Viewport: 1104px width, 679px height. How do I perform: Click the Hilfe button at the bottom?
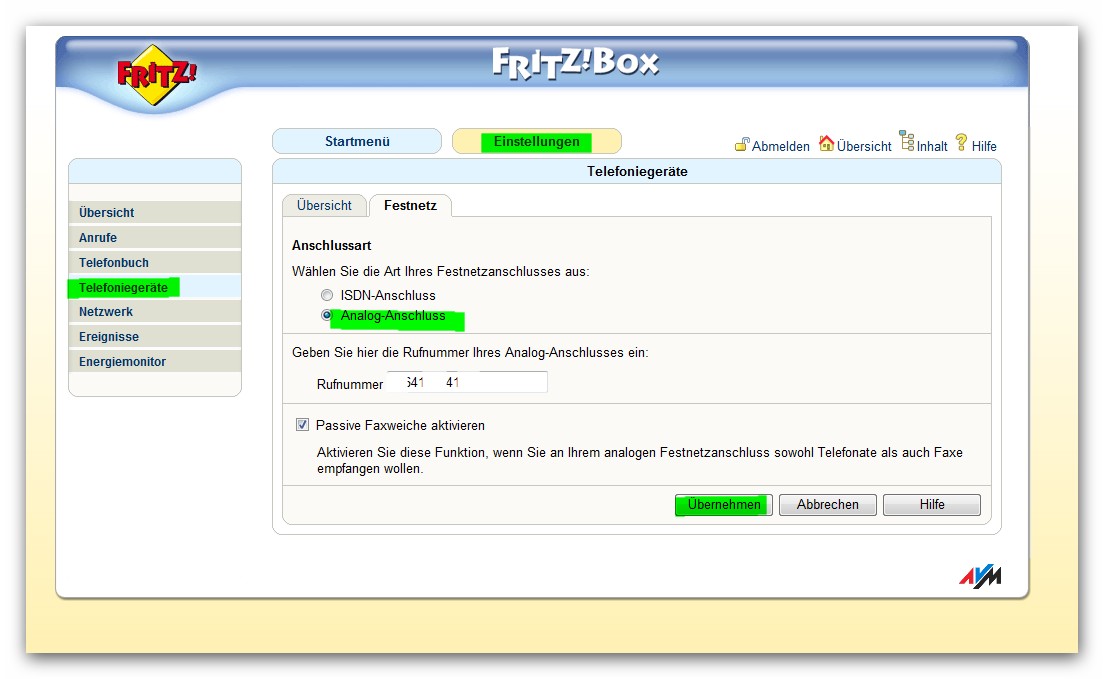(x=932, y=504)
